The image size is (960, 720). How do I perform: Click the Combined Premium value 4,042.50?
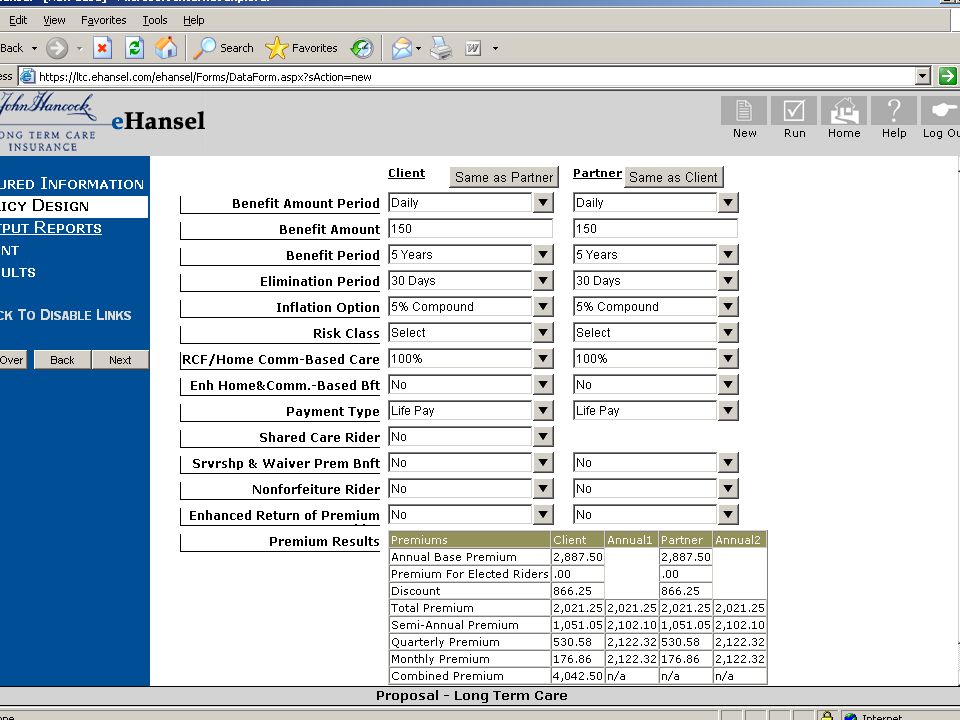[577, 676]
